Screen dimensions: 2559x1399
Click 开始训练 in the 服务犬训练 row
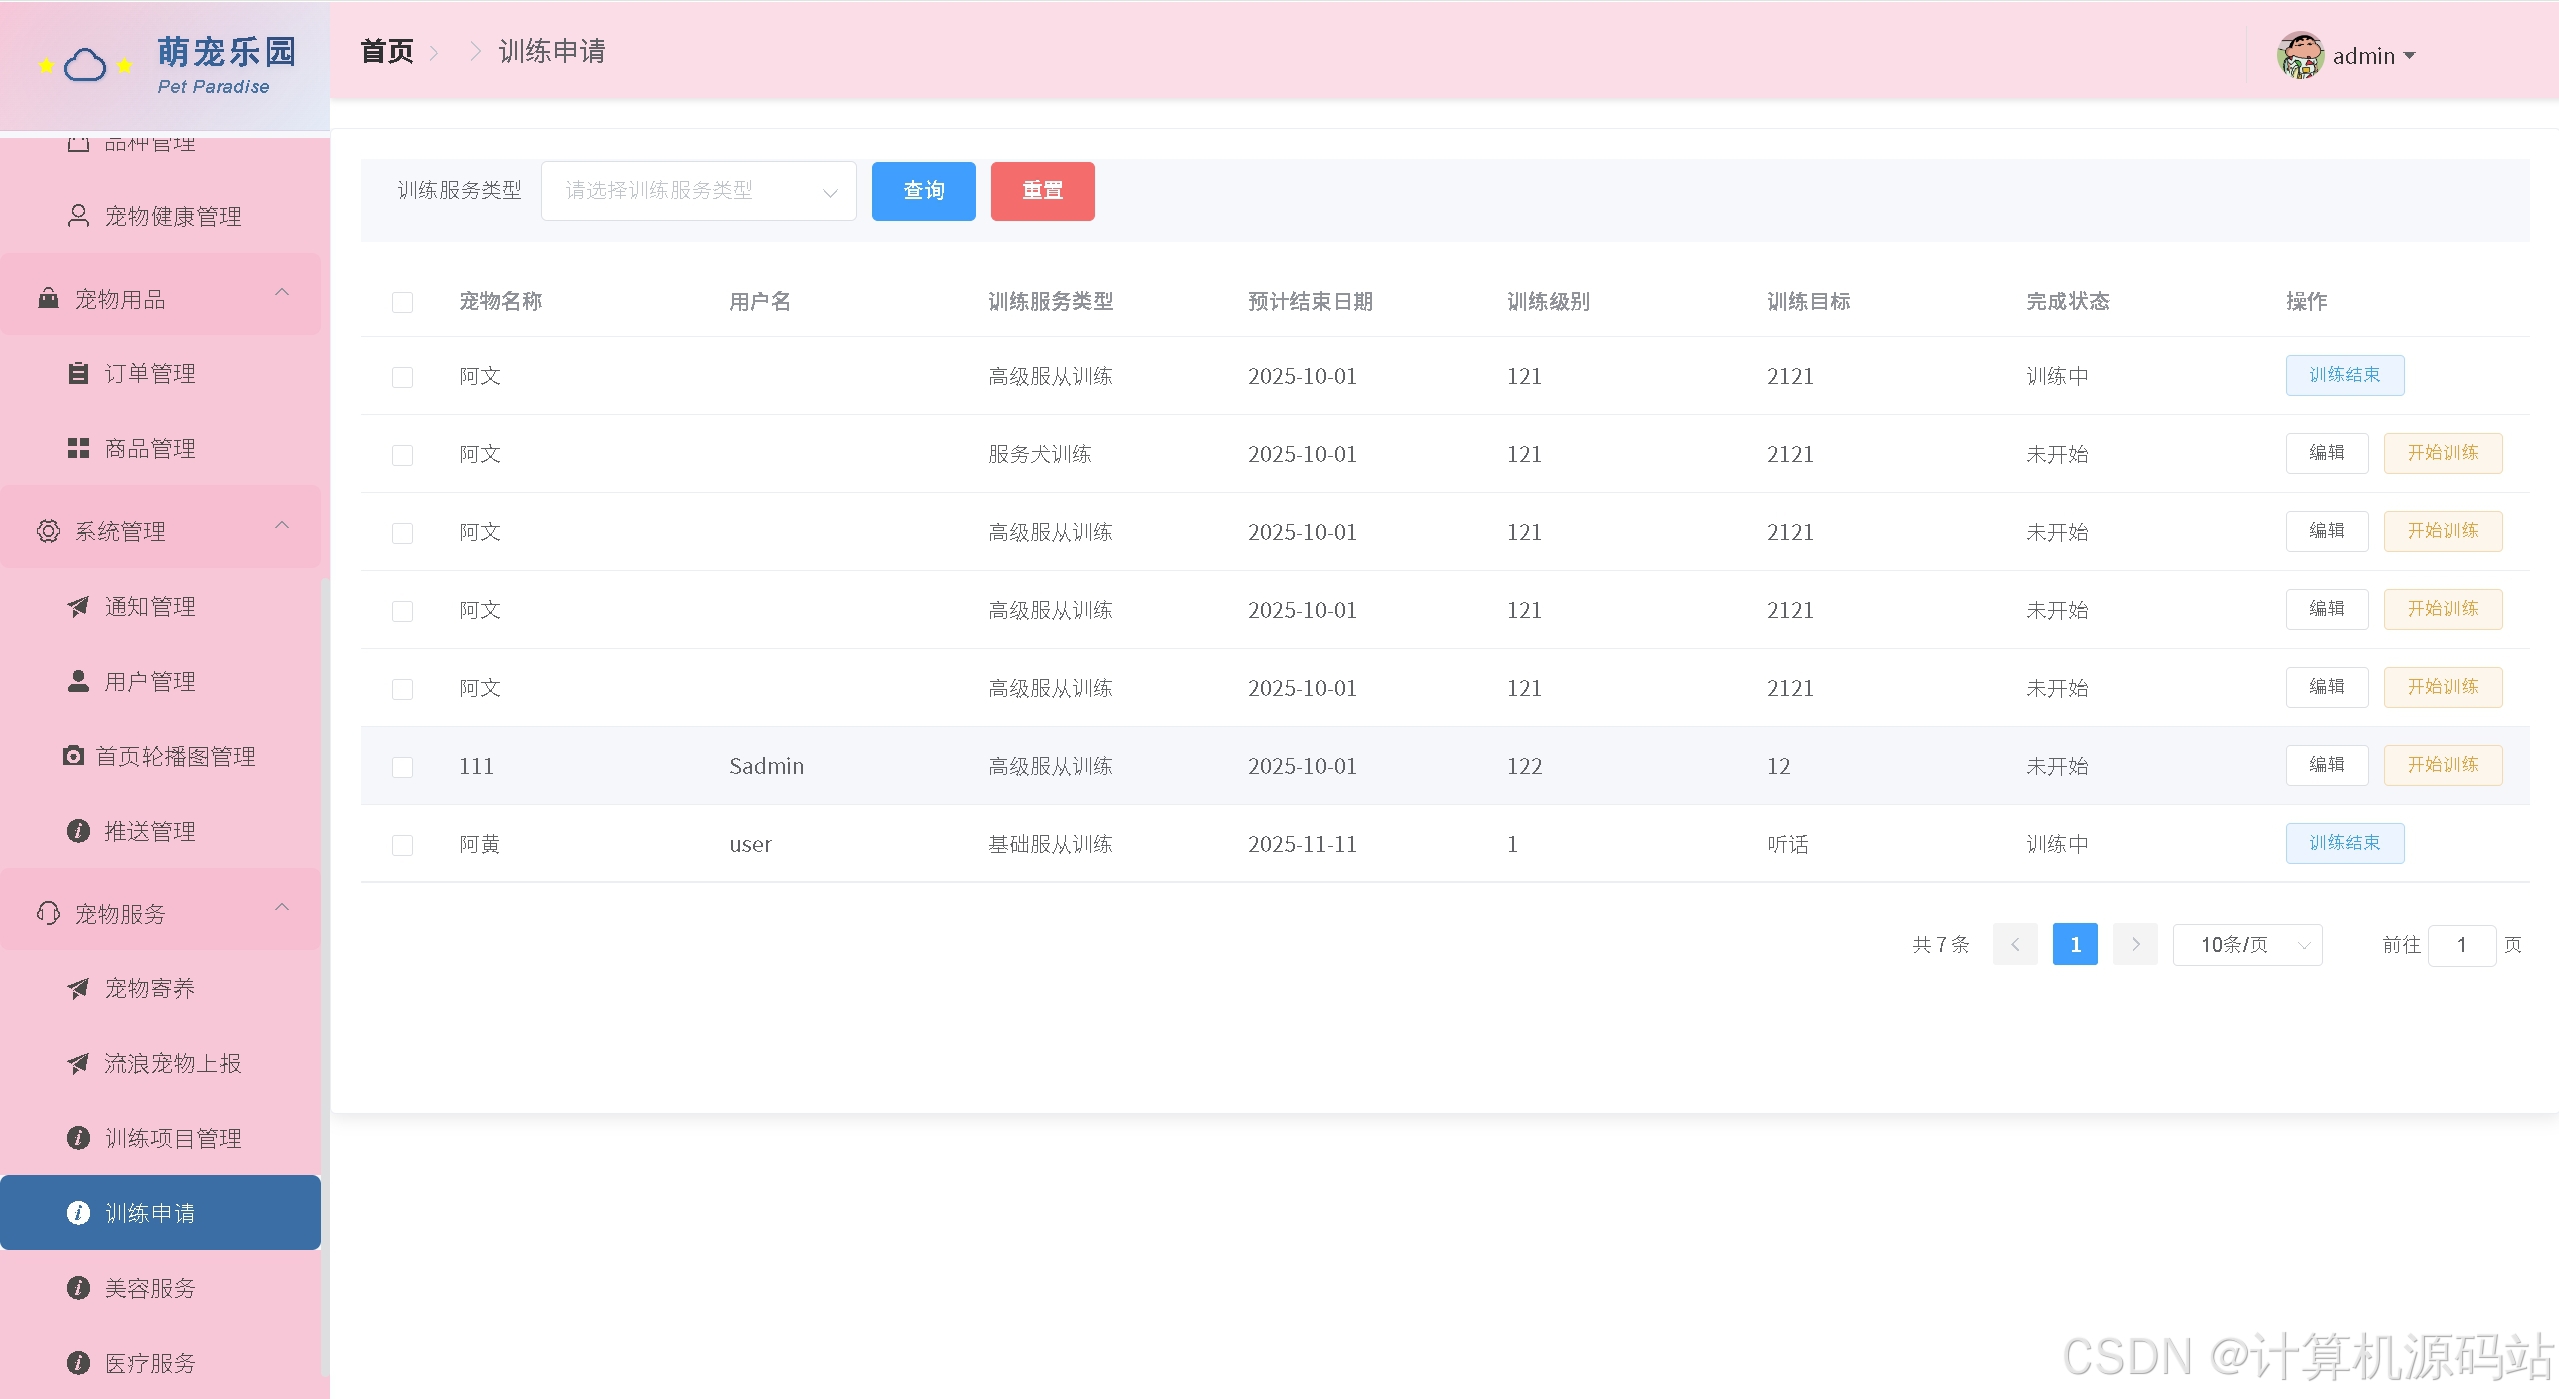2442,453
